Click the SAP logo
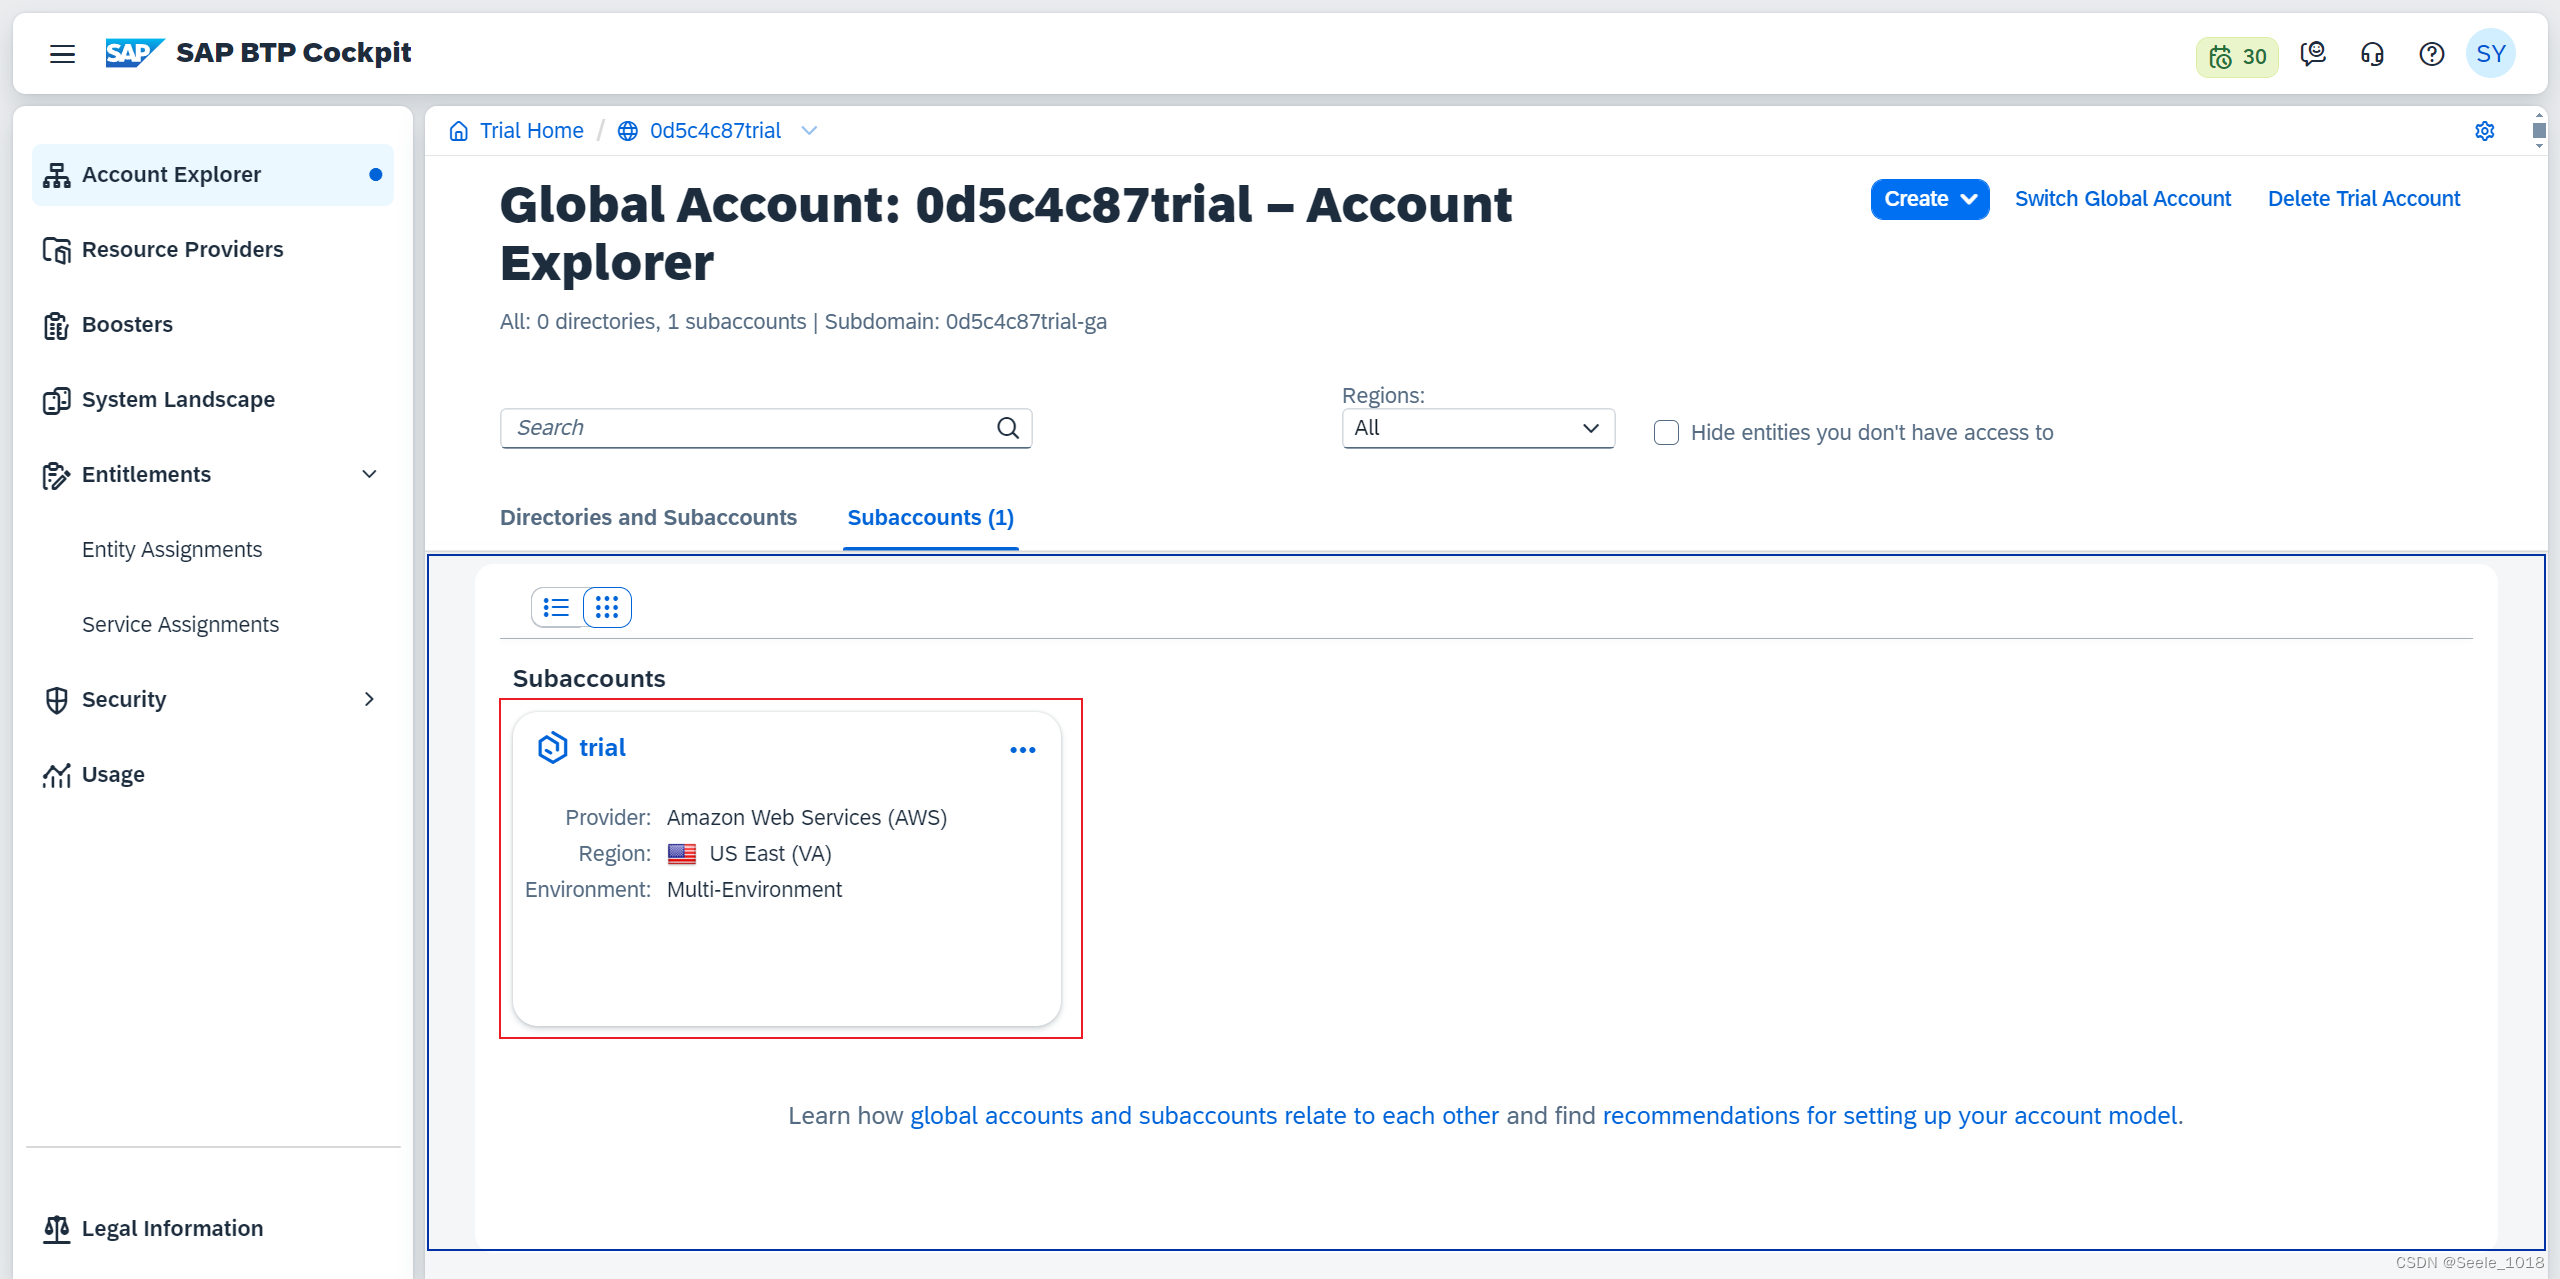Image resolution: width=2560 pixels, height=1279 pixels. pyautogui.click(x=134, y=53)
